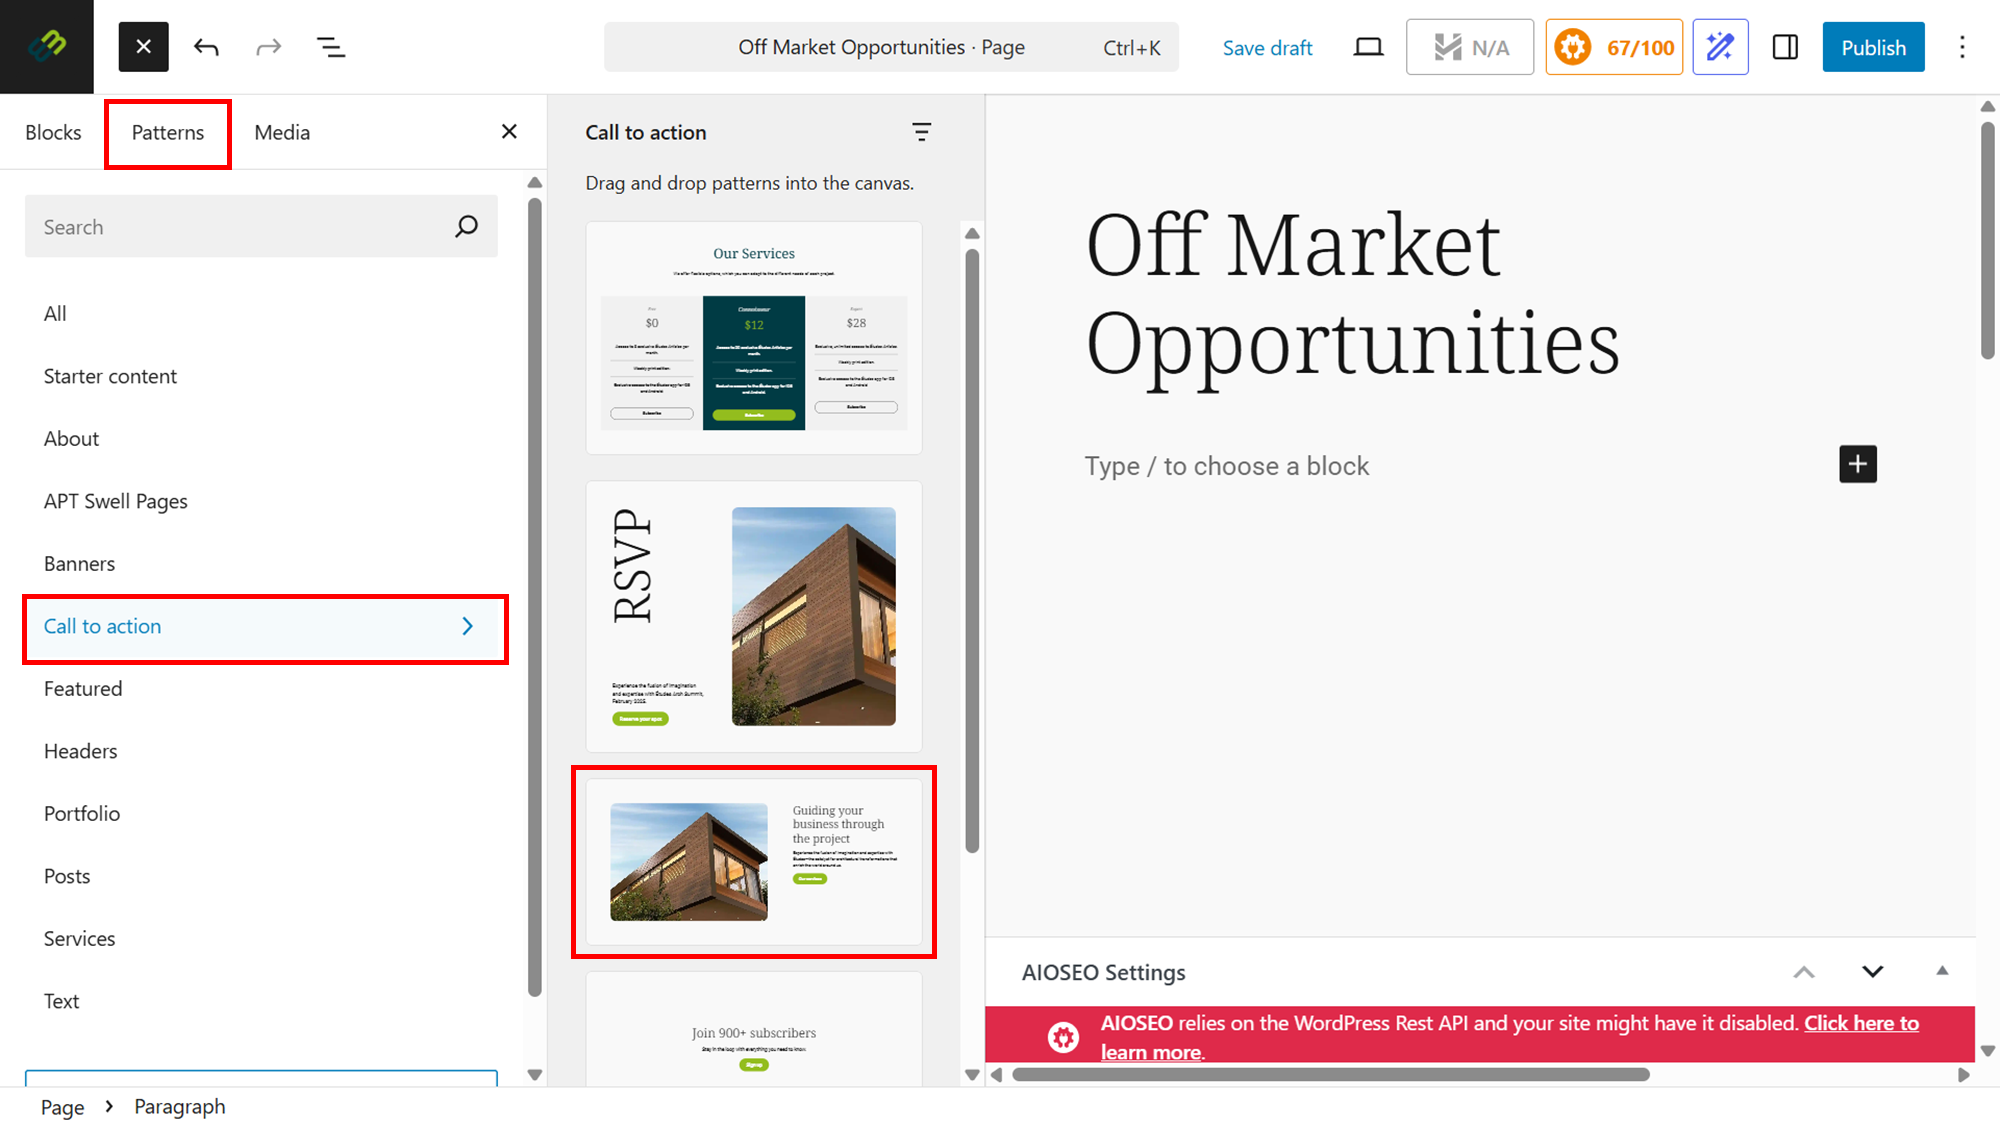Viewport: 2000px width, 1125px height.
Task: Move AIOSEO Settings panel down
Action: coord(1873,972)
